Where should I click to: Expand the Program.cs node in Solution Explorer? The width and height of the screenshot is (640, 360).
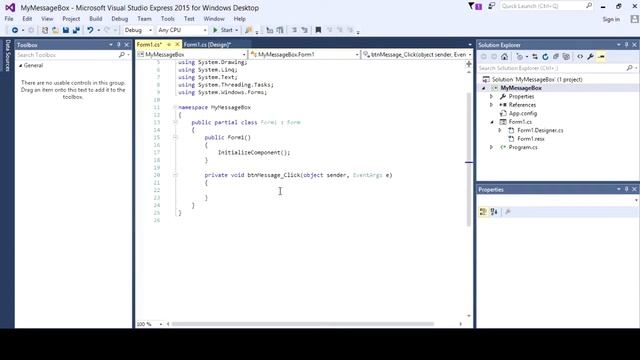[491, 147]
